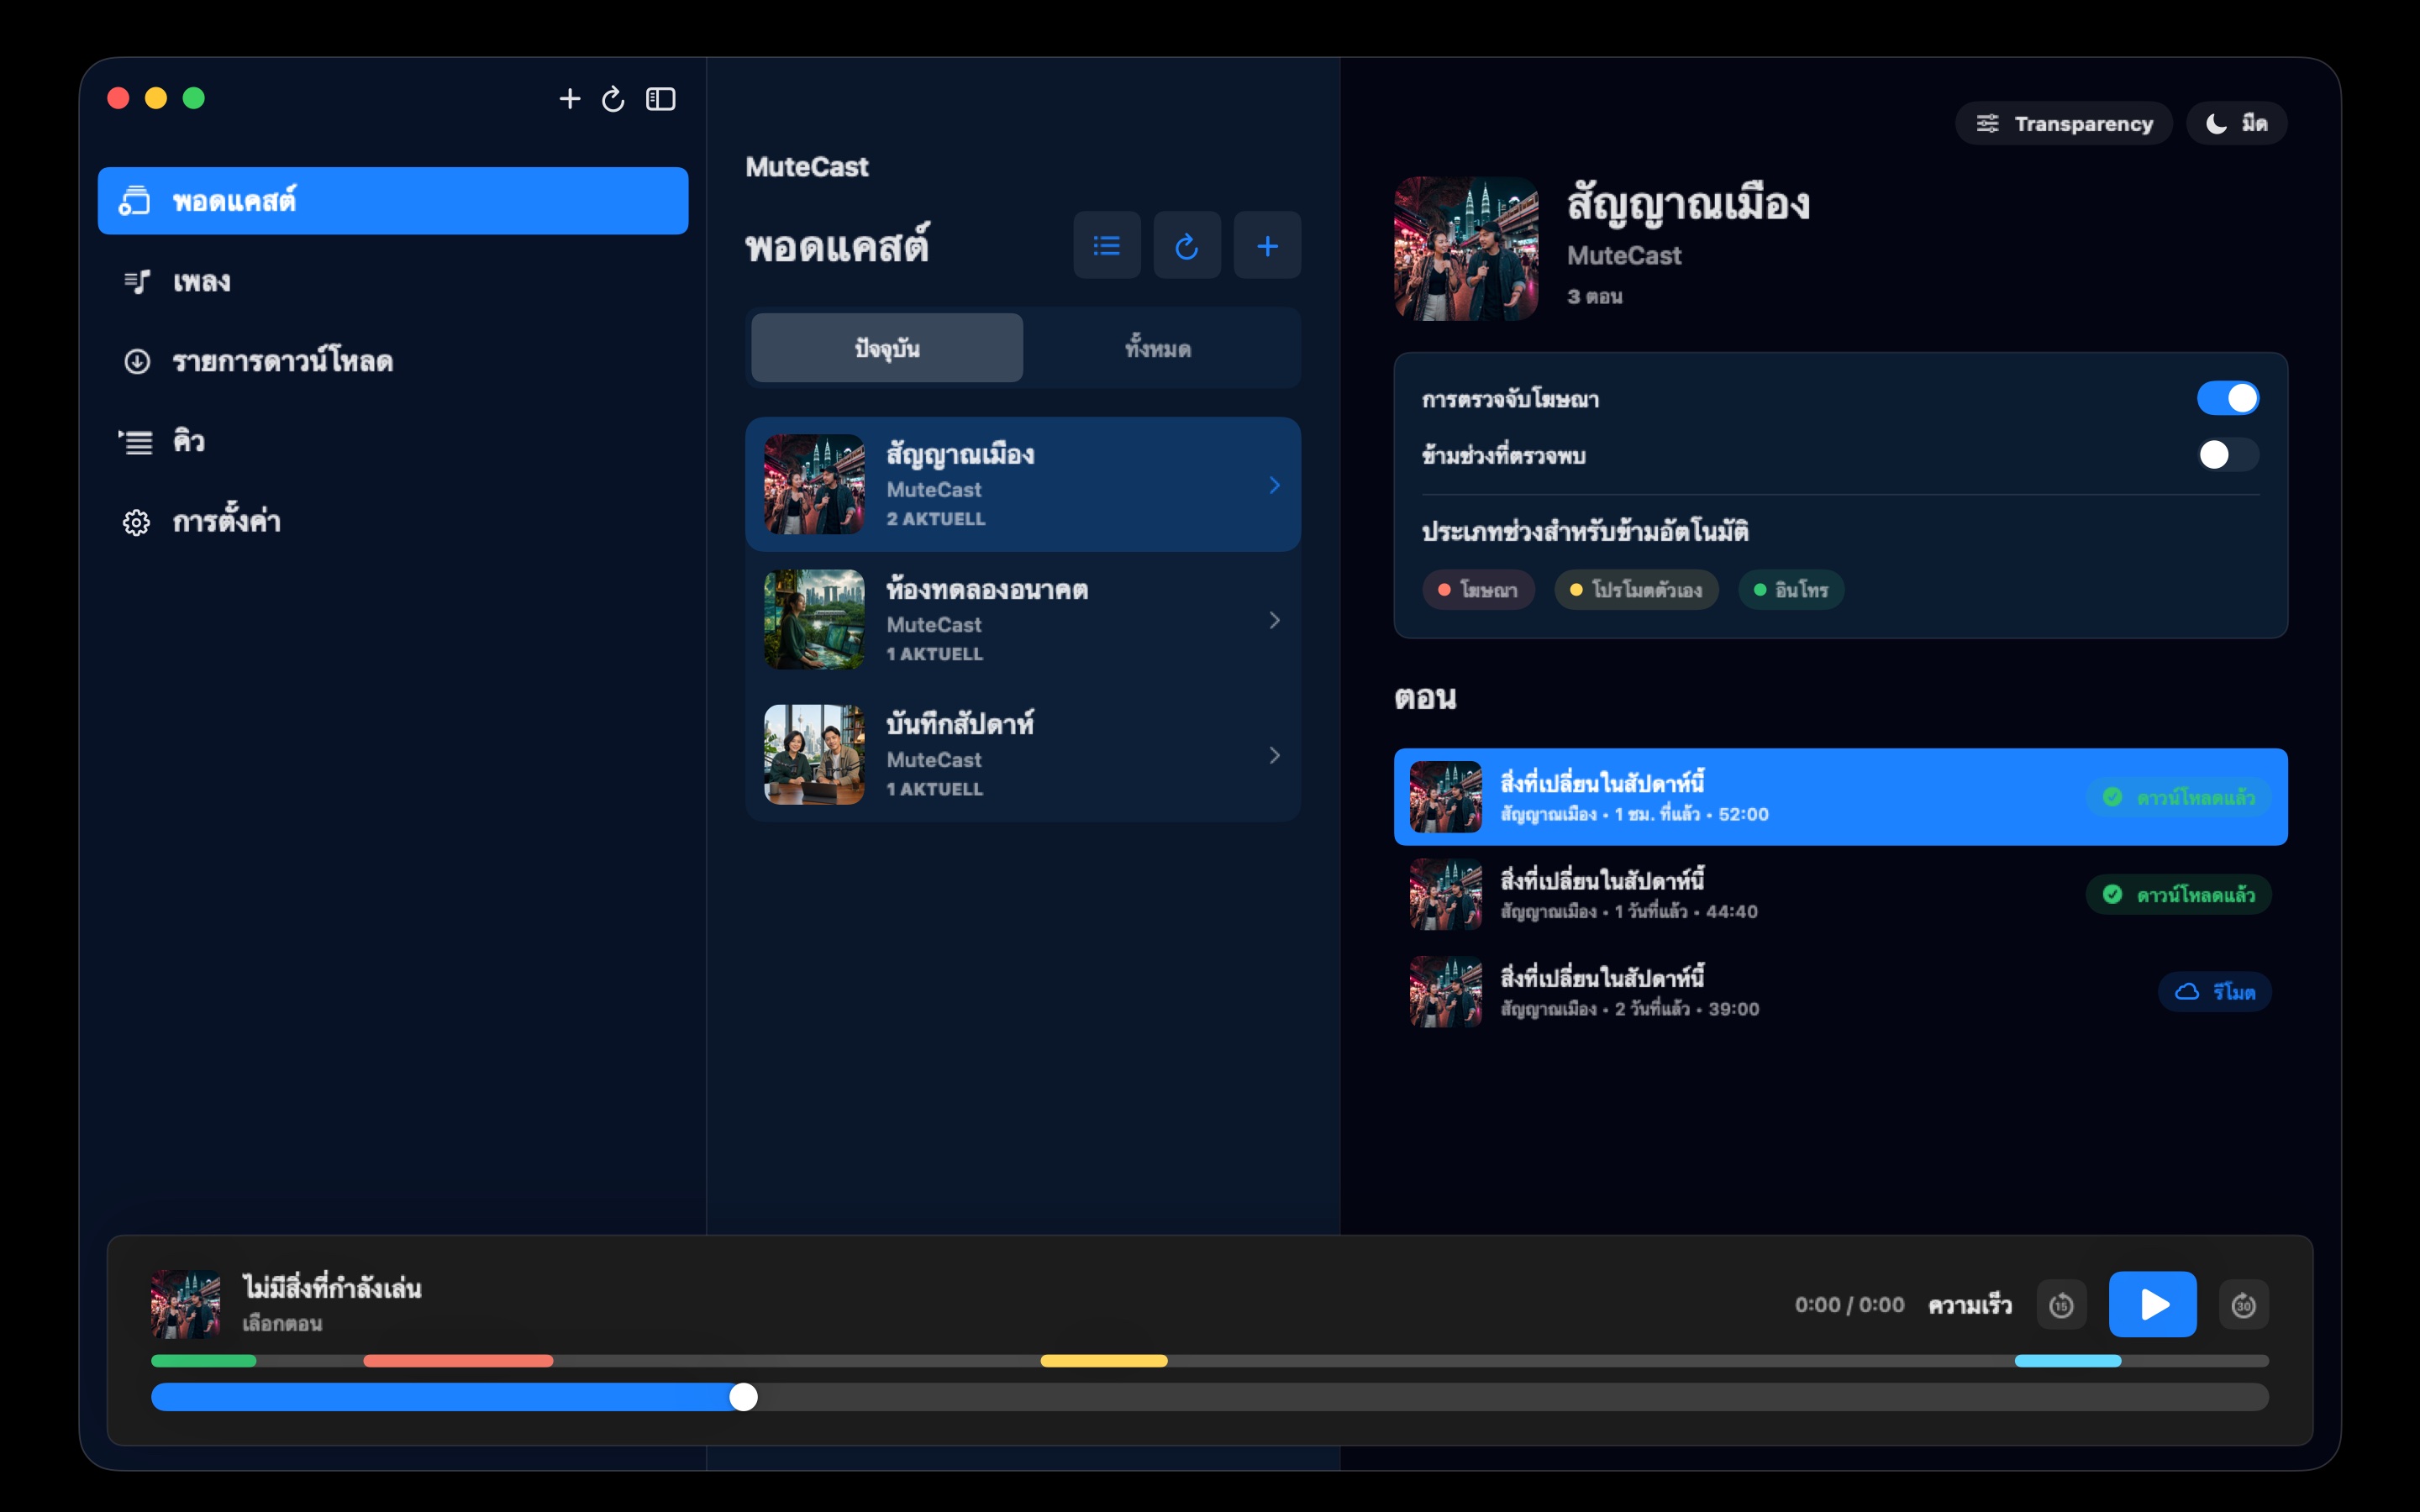Click the refresh icon in sidebar header

point(613,99)
